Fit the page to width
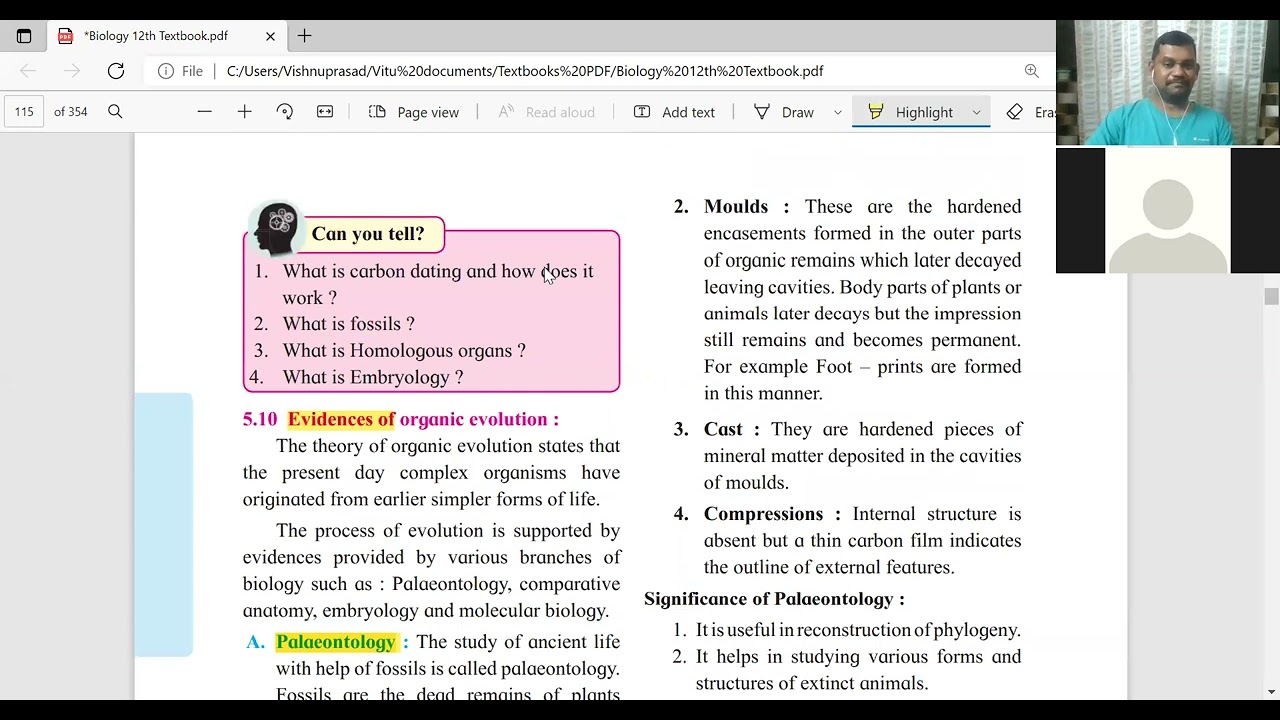 (x=325, y=112)
